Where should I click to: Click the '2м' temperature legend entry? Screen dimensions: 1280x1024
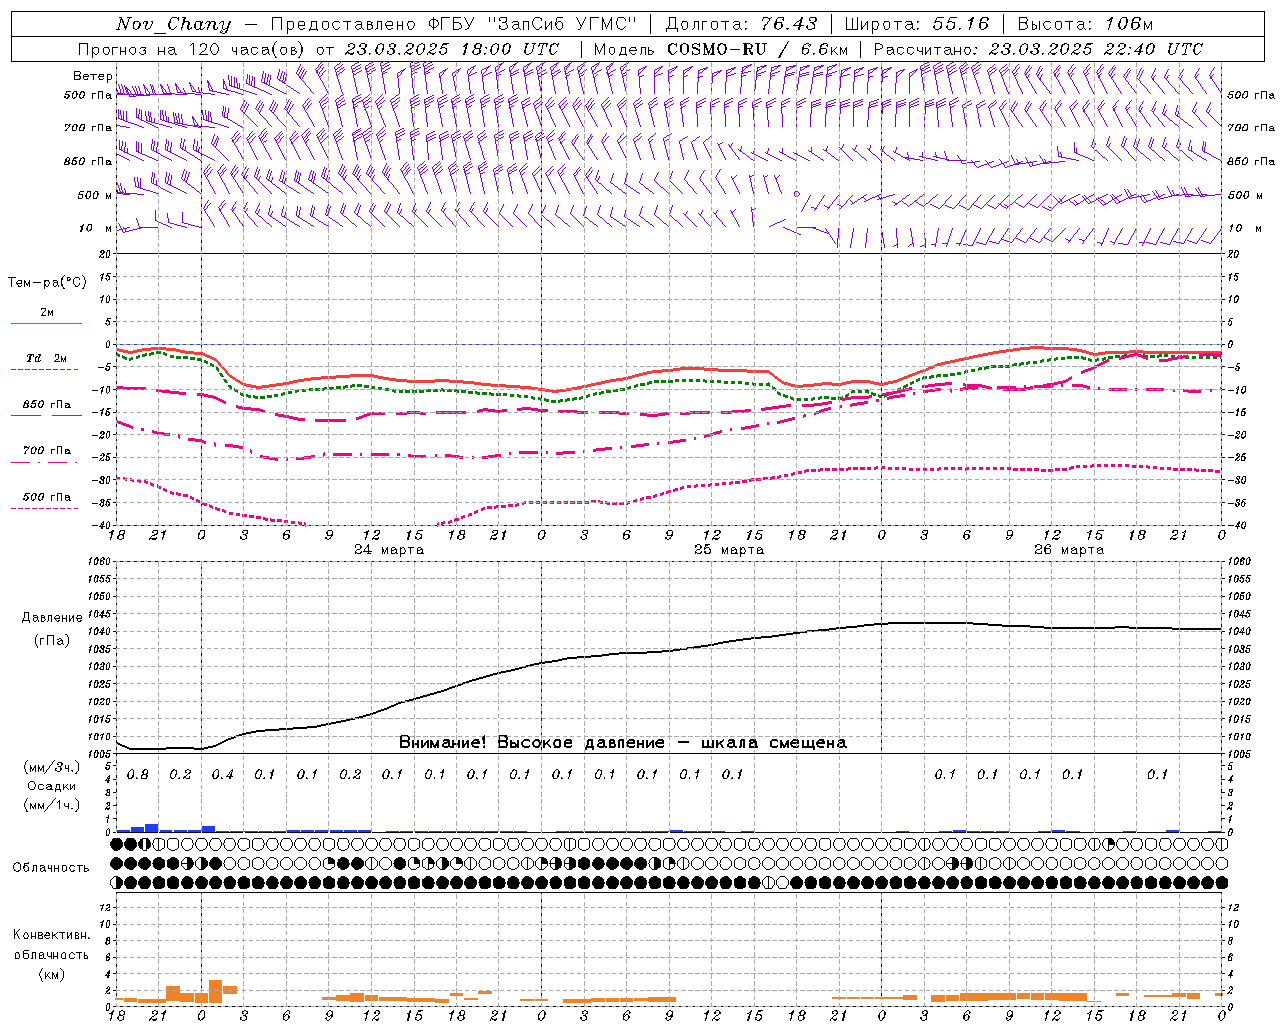47,313
